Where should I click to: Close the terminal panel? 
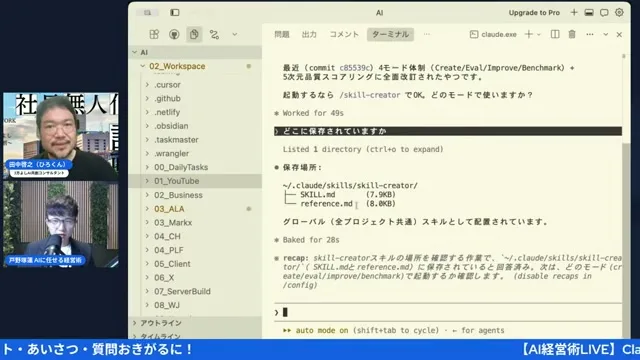(x=619, y=35)
